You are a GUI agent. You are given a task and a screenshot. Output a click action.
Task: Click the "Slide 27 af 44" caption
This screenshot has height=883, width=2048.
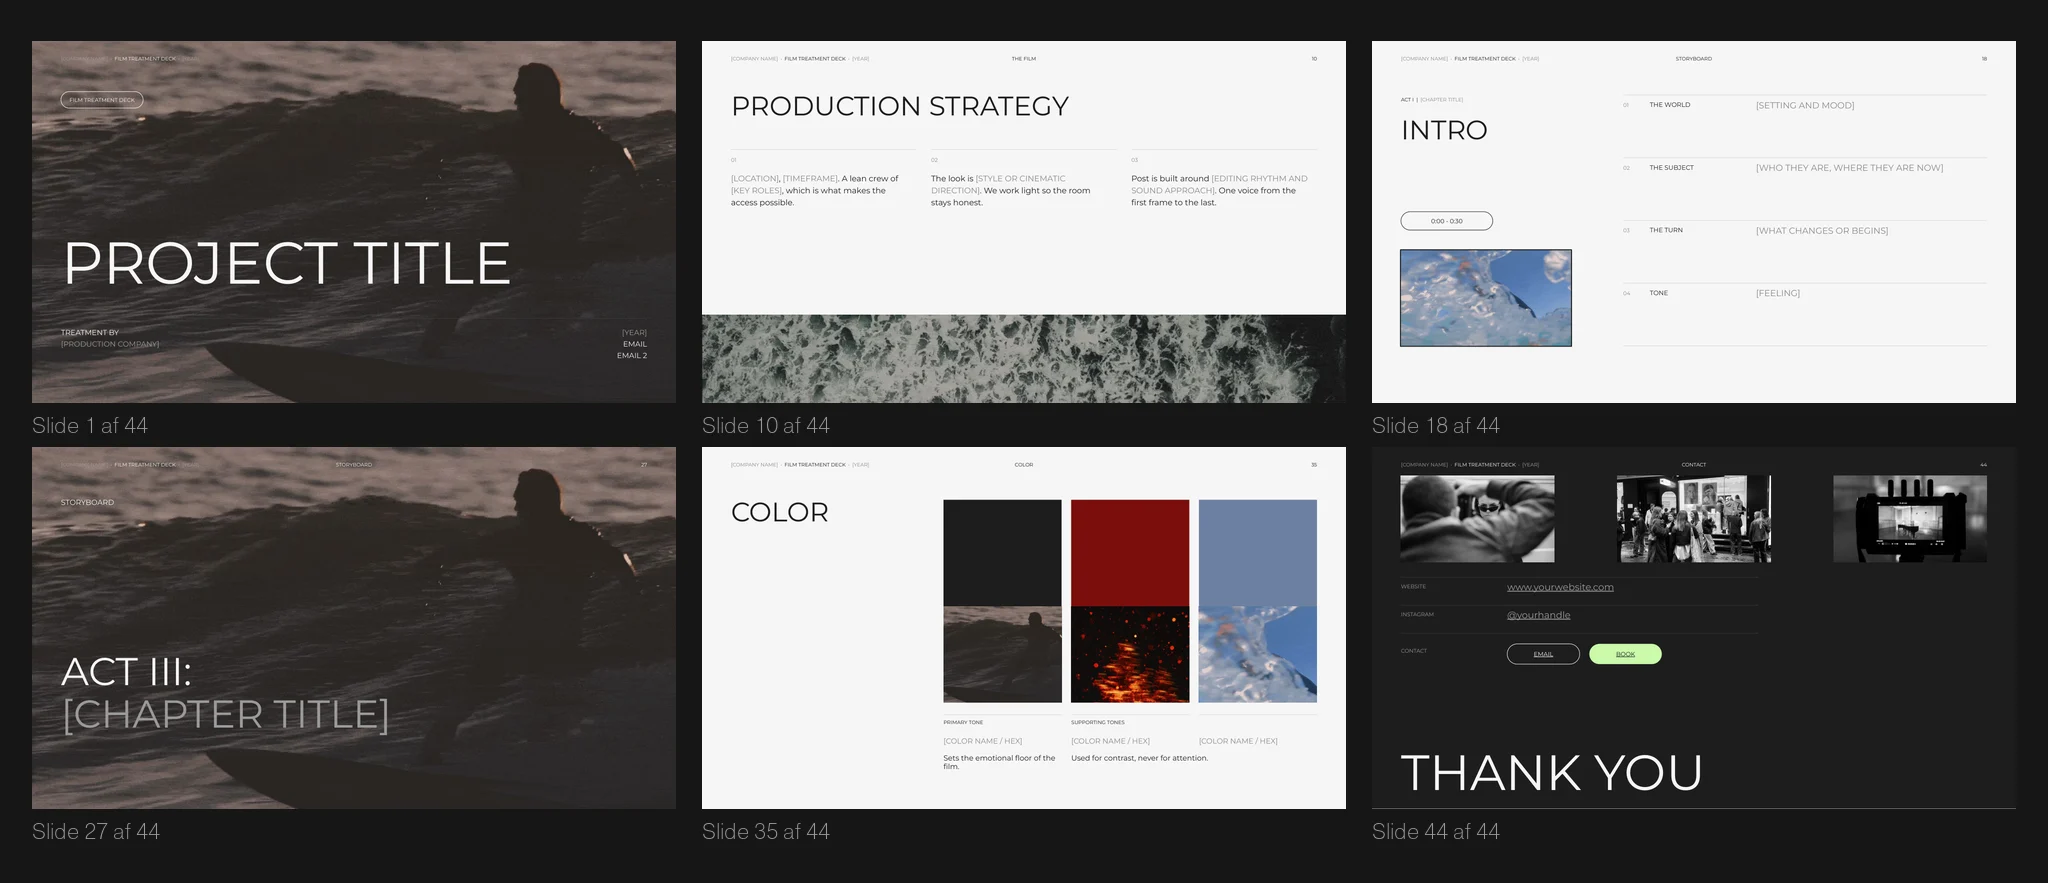[96, 832]
